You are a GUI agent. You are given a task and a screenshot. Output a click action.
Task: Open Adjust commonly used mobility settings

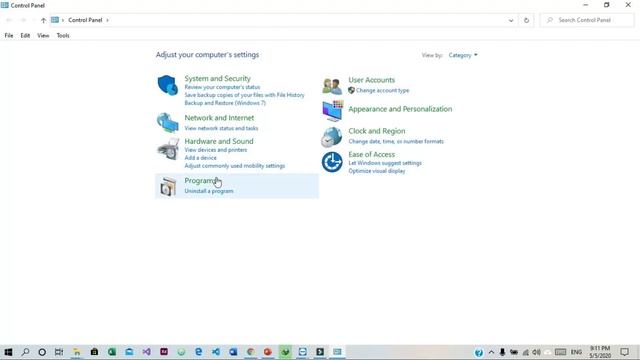(x=234, y=166)
